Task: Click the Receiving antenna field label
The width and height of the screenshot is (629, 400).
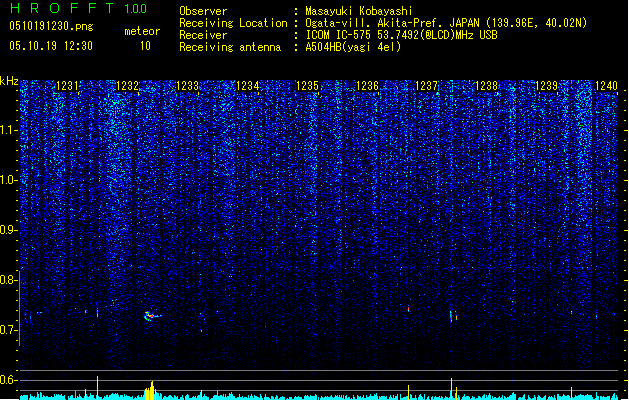Action: pyautogui.click(x=230, y=47)
